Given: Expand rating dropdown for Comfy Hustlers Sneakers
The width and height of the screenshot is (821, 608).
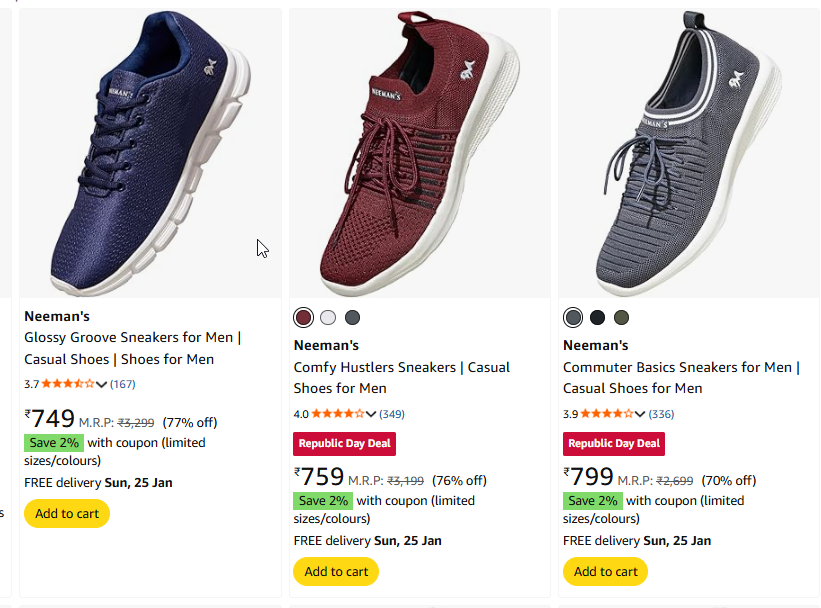Looking at the screenshot, I should pyautogui.click(x=372, y=414).
